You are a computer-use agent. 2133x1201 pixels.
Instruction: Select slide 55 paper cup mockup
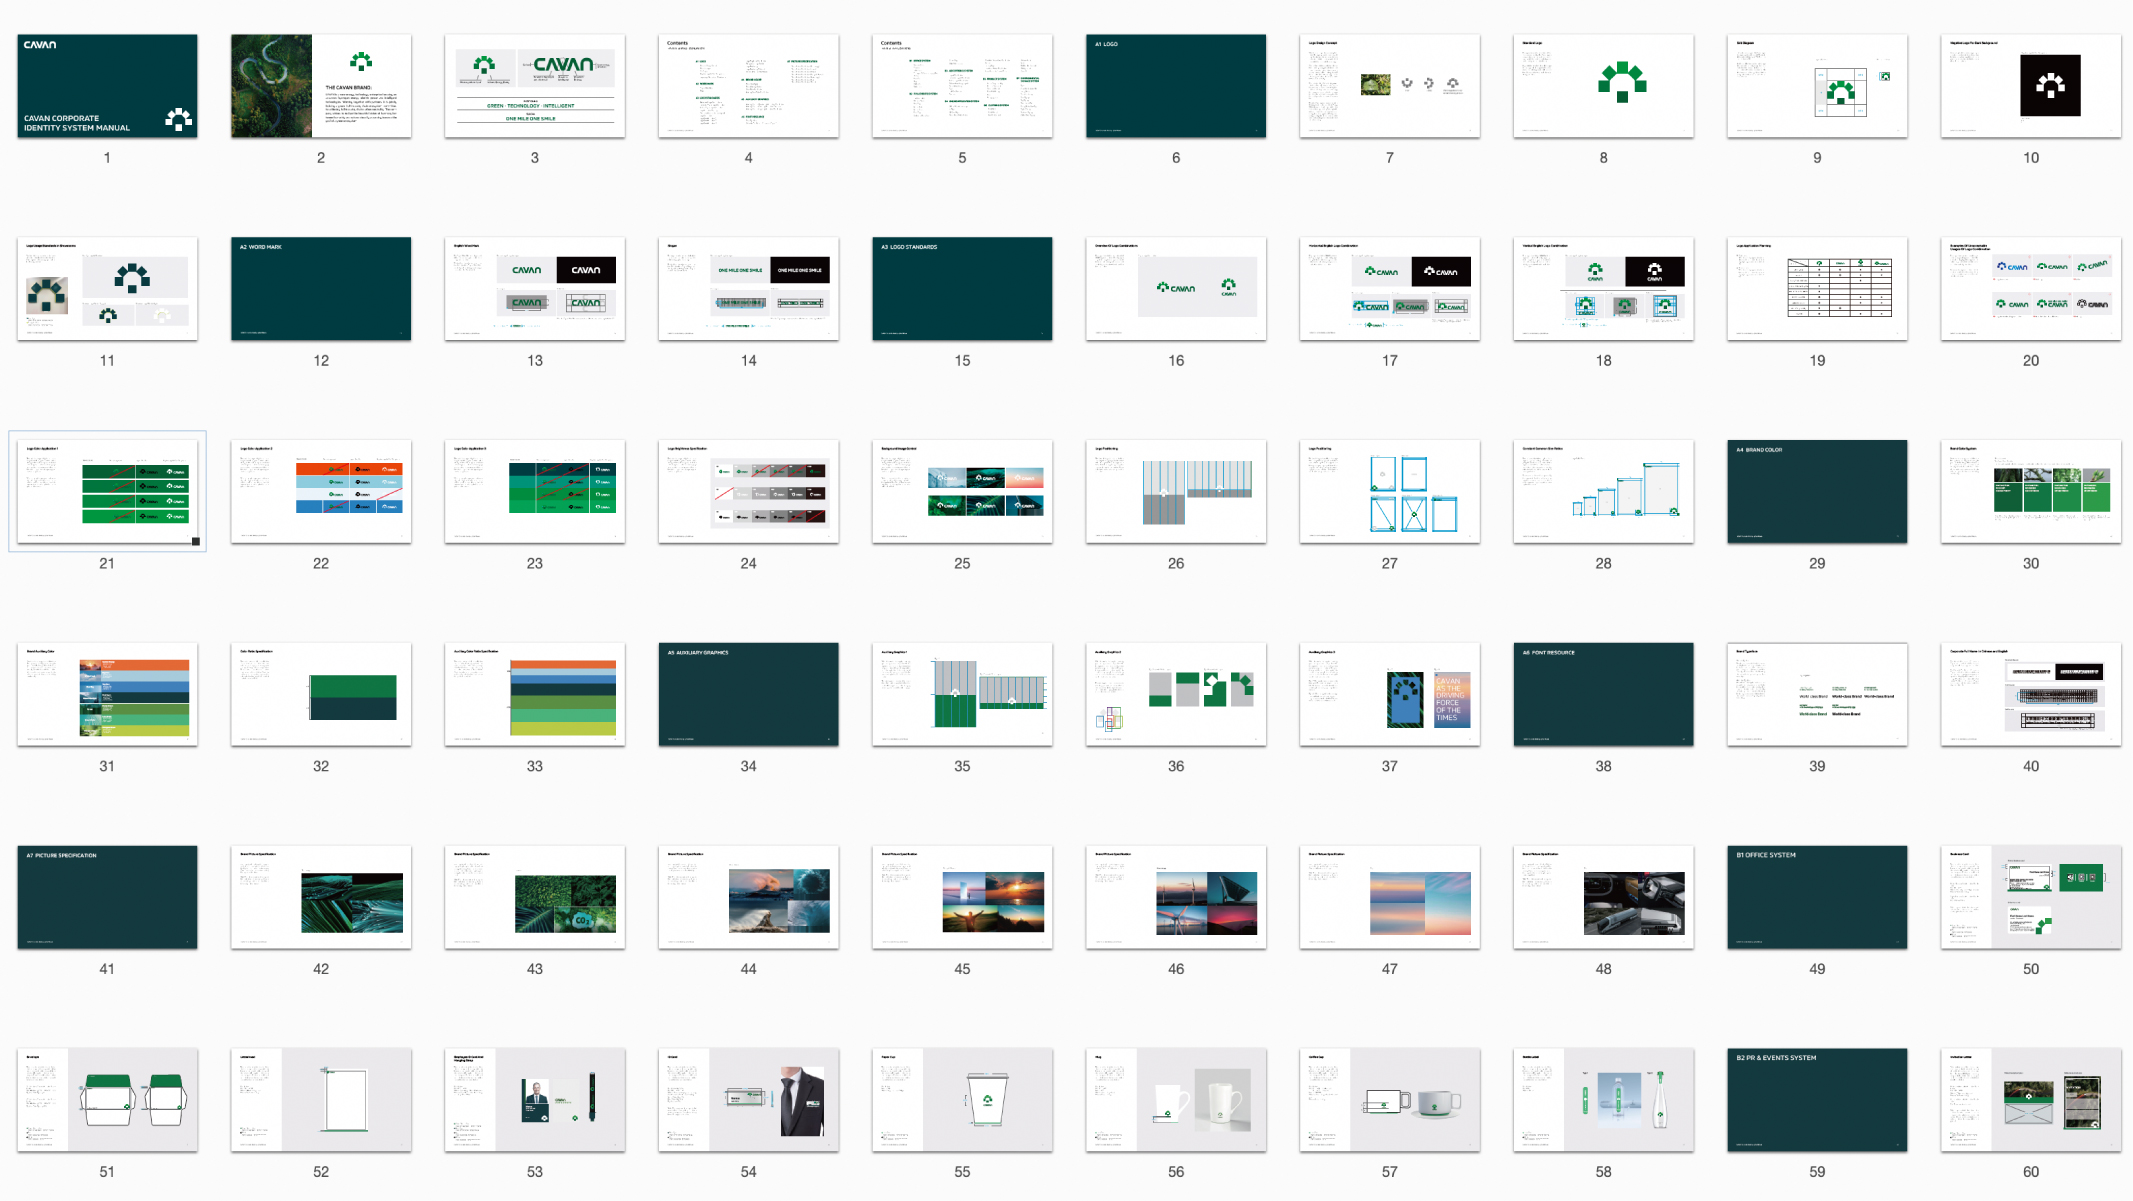[x=962, y=1101]
